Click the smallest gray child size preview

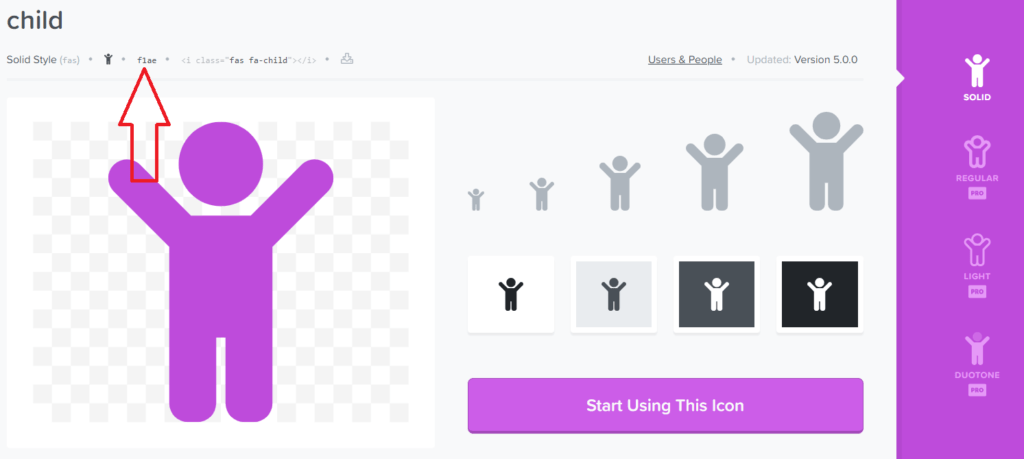tap(476, 200)
